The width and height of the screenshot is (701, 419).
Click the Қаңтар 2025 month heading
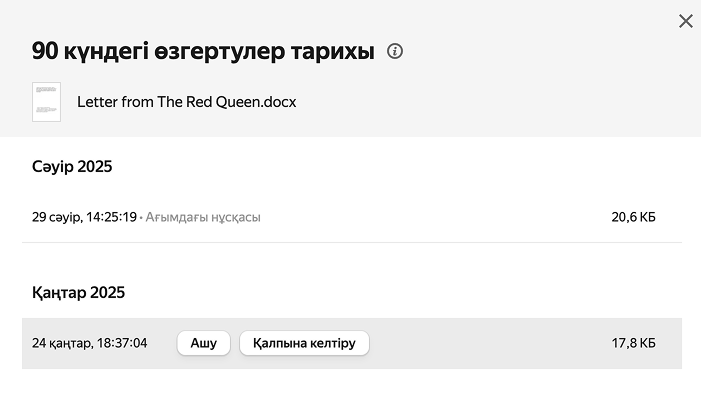[78, 293]
